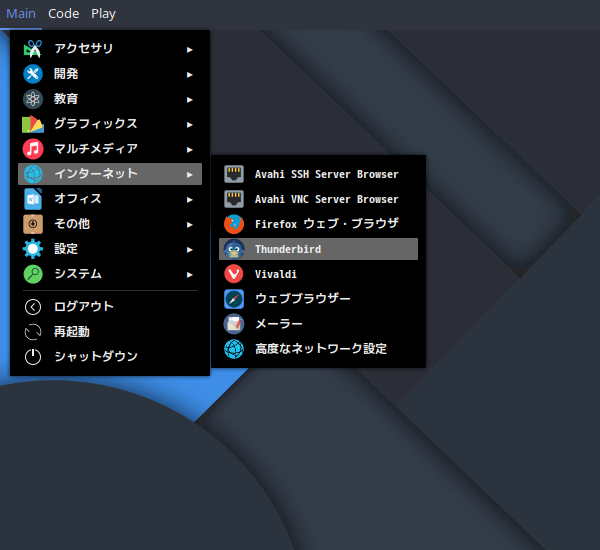Open the マルチメディア menu category
This screenshot has height=550, width=600.
point(110,149)
